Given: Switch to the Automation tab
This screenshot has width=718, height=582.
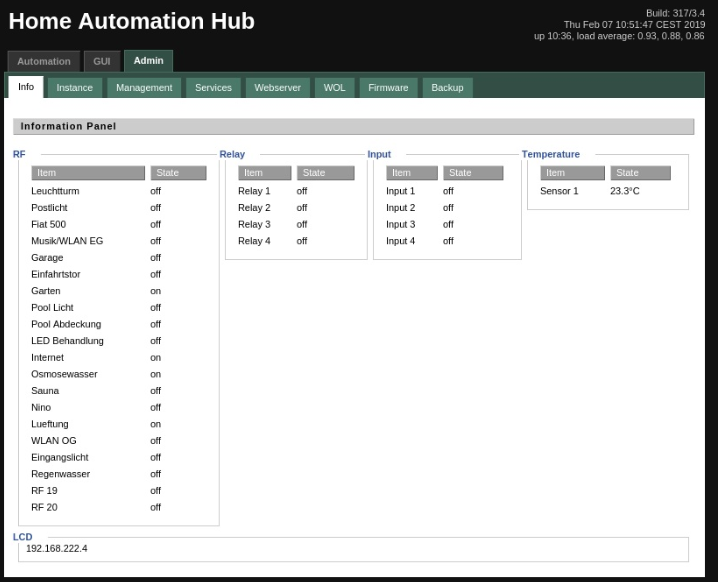Looking at the screenshot, I should coord(44,61).
